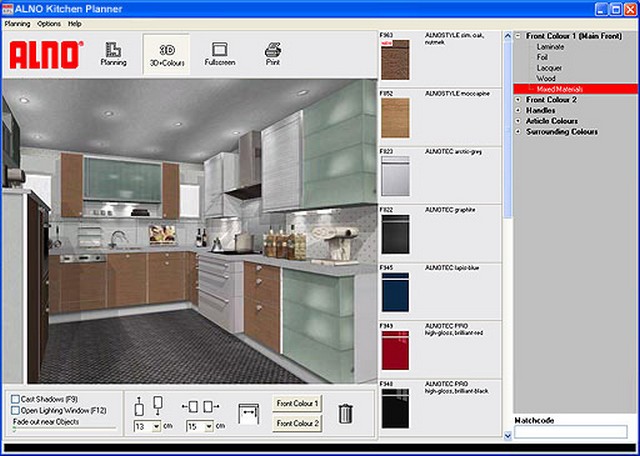Click the Surrounding Colours tree label

pyautogui.click(x=562, y=131)
